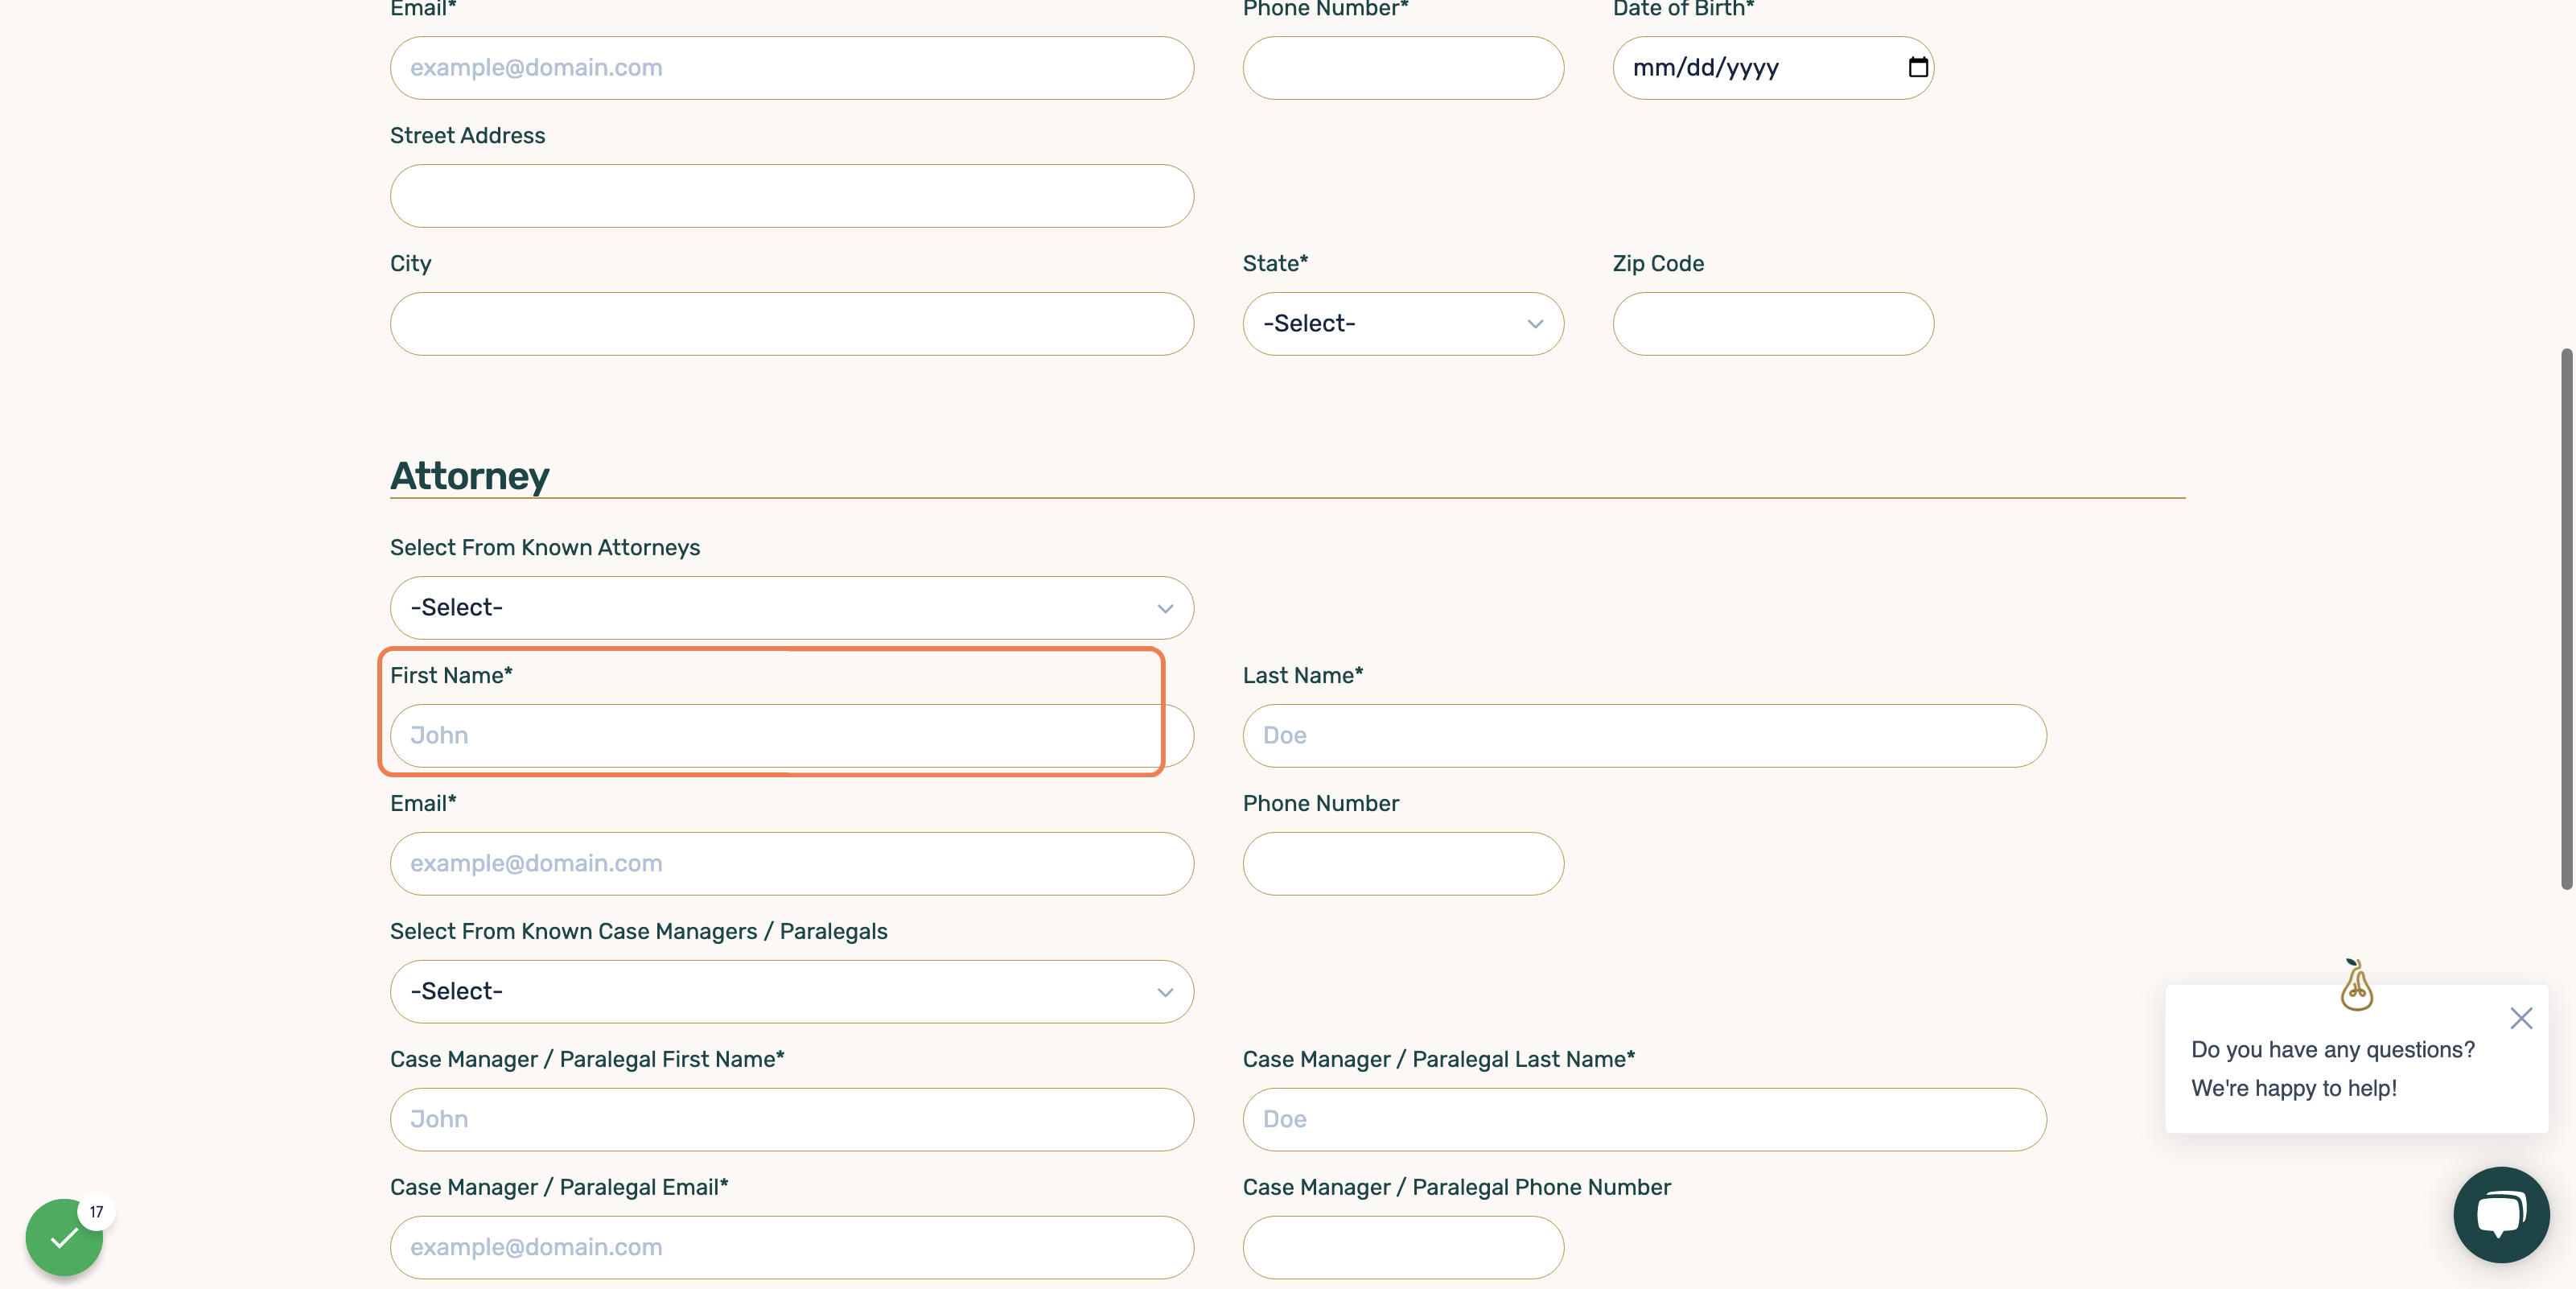Click the 'Select From Known Attorneys' label
This screenshot has width=2576, height=1289.
(x=545, y=547)
